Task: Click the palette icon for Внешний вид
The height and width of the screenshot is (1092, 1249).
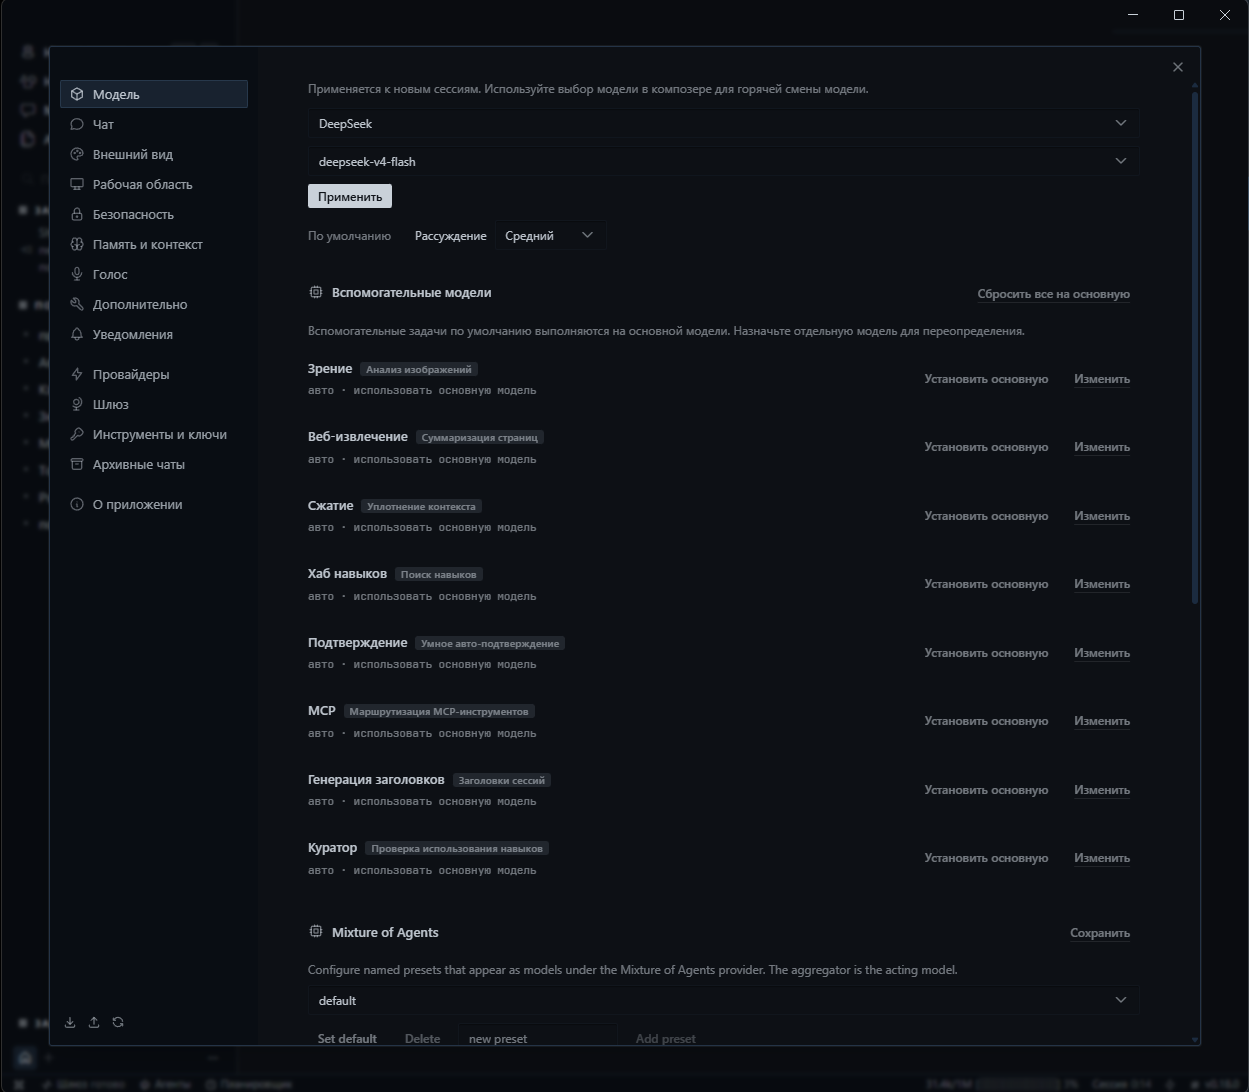Action: tap(77, 154)
